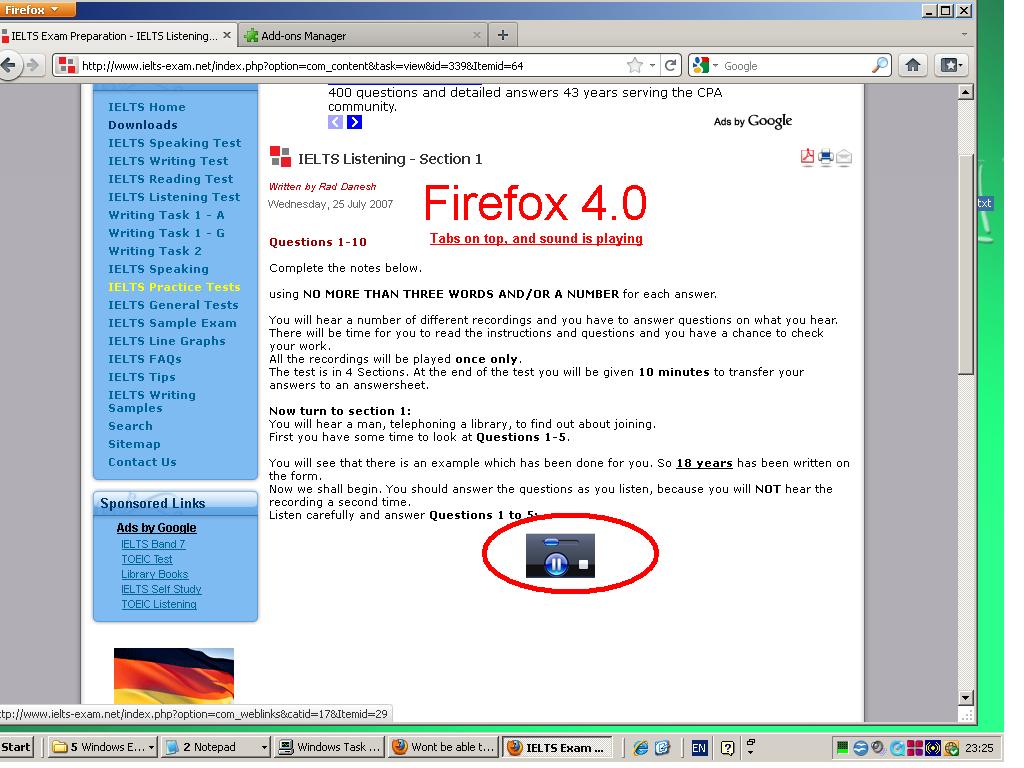Screen dimensions: 1024x768
Task: Click the page vertical scrollbar thumb
Action: tap(966, 264)
